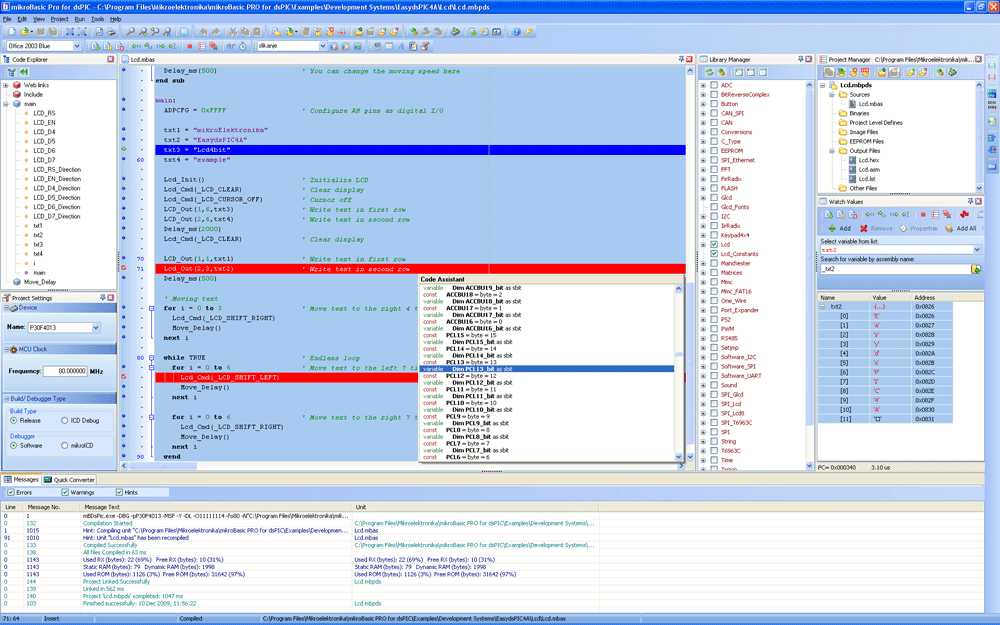
Task: Click the Library Manager vertical scrollbar
Action: pos(809,276)
